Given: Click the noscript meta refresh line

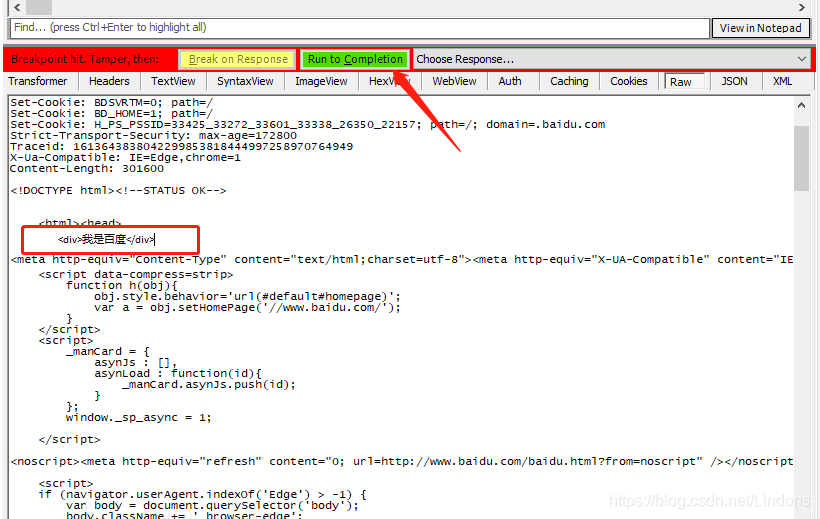Looking at the screenshot, I should [402, 461].
